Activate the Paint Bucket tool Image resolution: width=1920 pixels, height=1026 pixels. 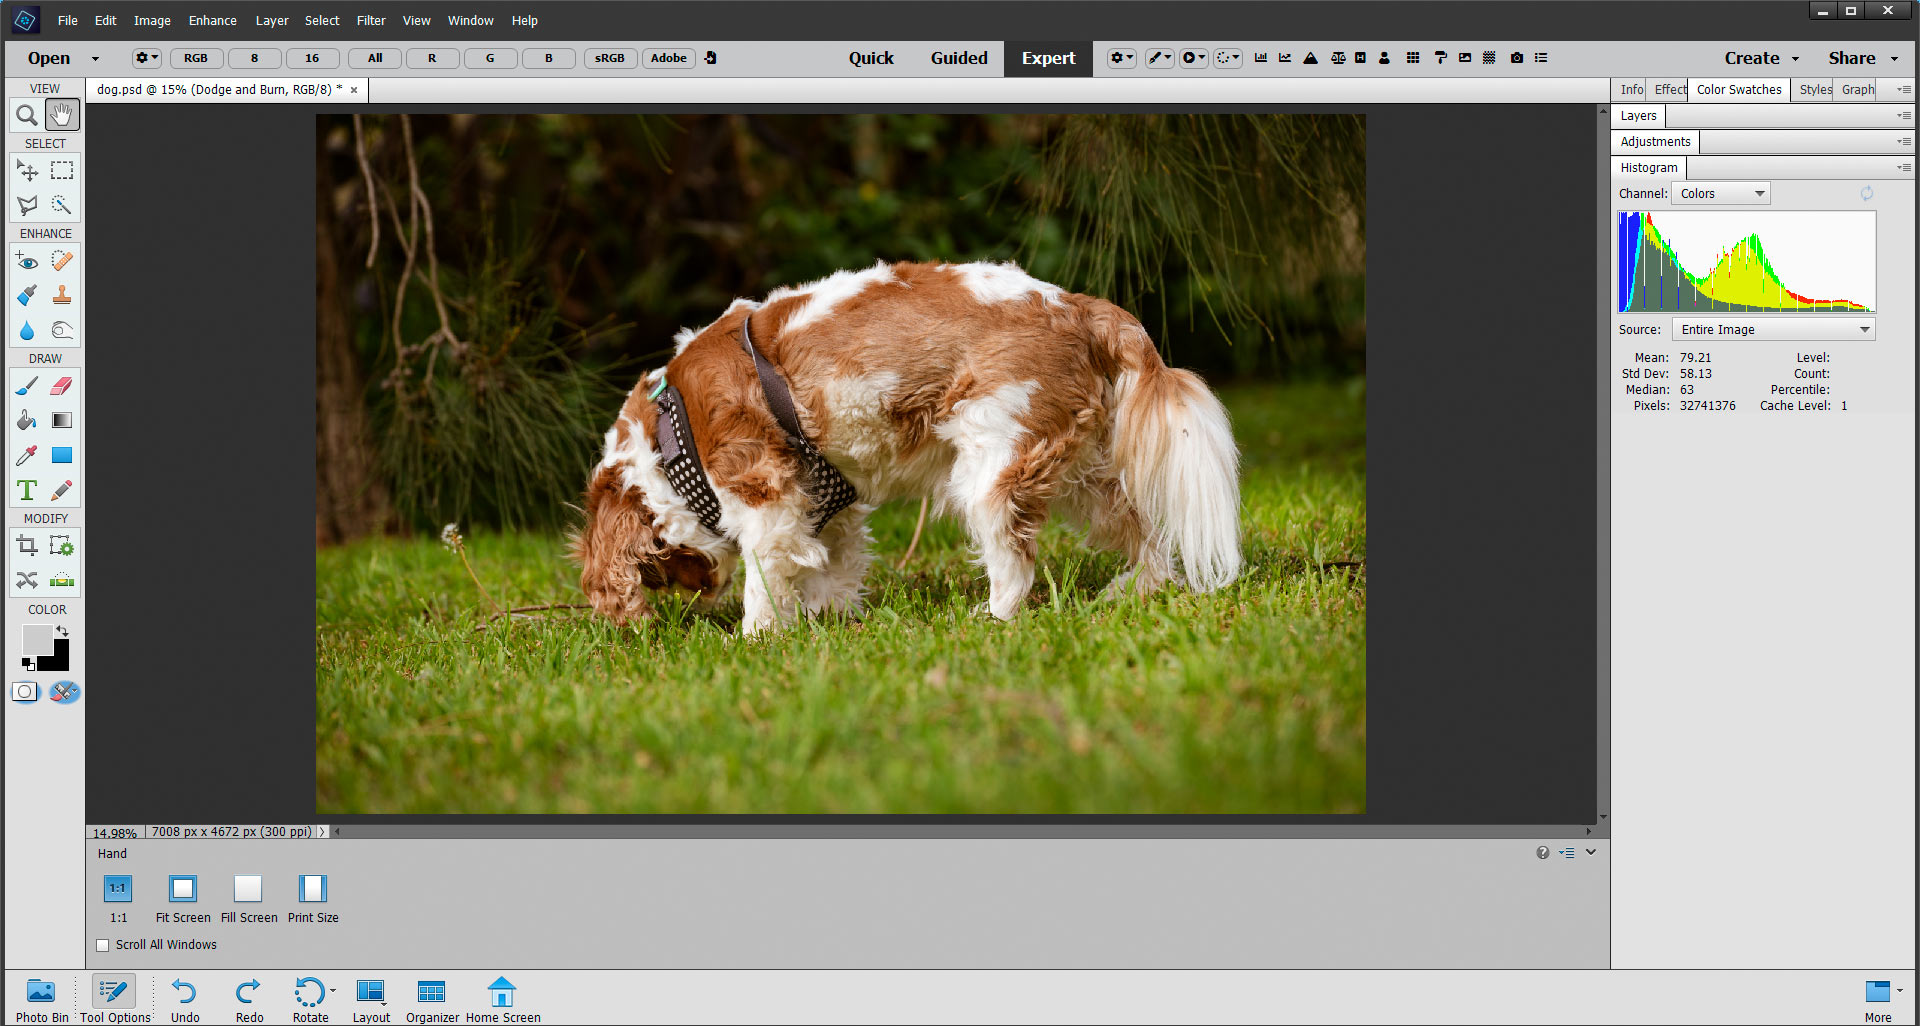pos(27,421)
